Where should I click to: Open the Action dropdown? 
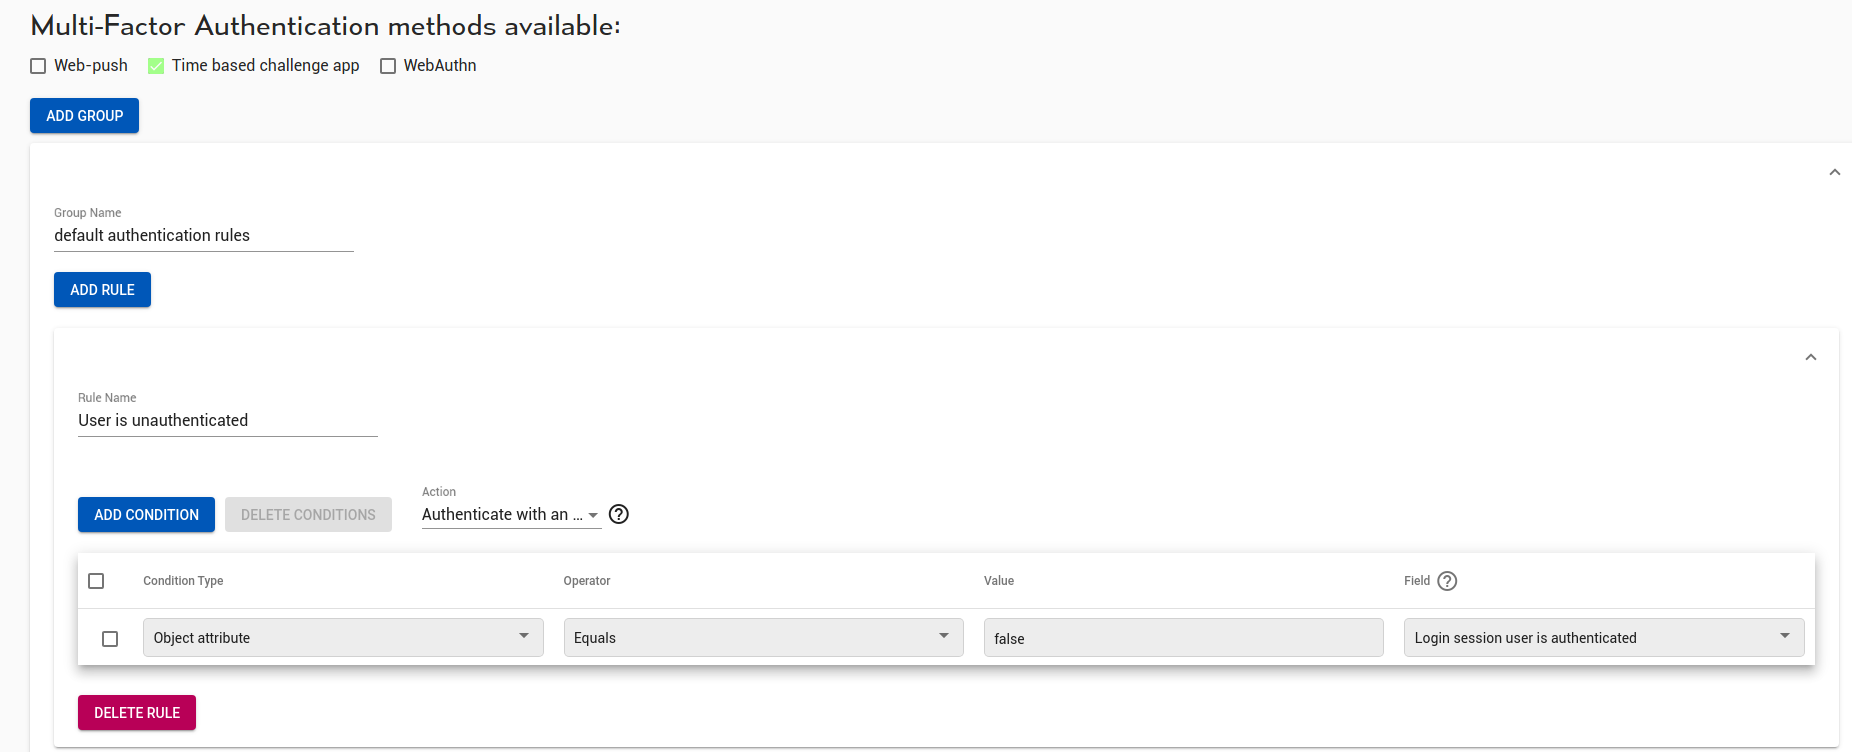point(510,515)
